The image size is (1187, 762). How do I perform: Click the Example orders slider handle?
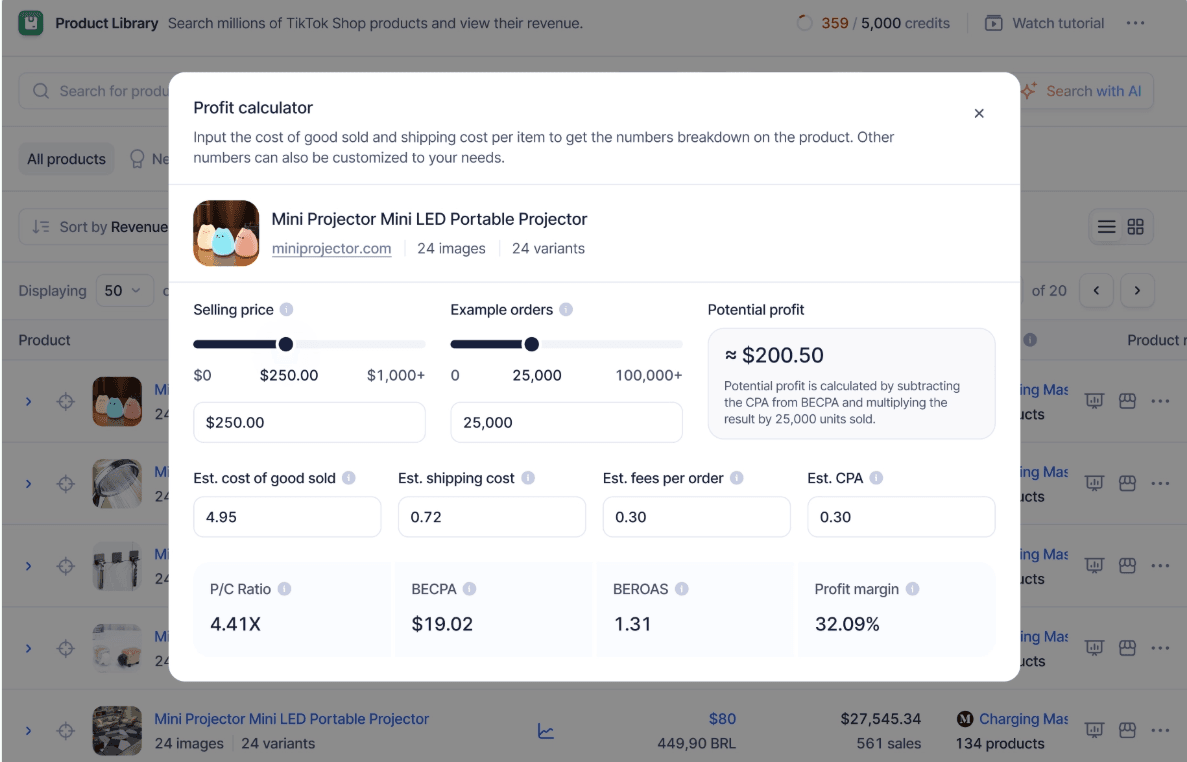coord(532,344)
